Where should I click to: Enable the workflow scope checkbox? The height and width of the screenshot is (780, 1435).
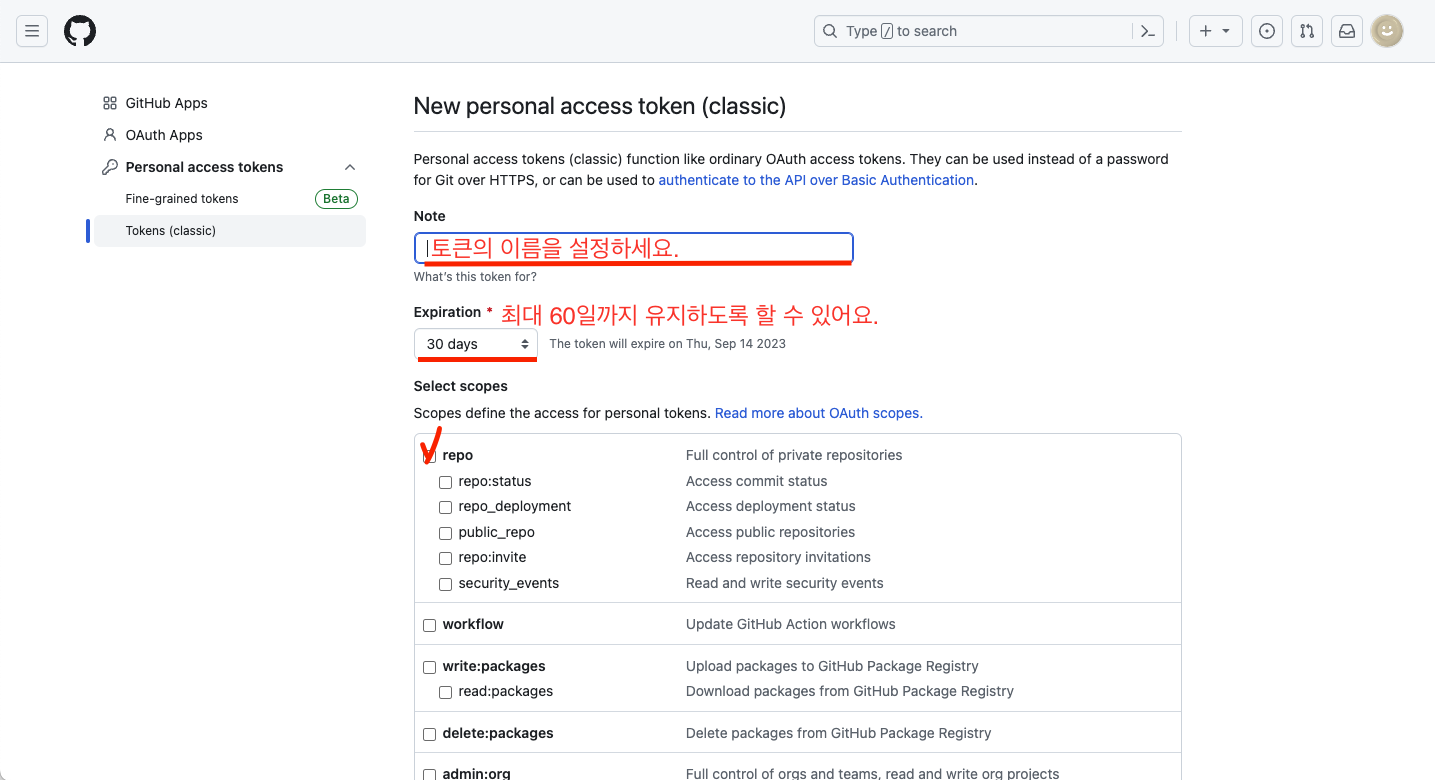coord(430,625)
